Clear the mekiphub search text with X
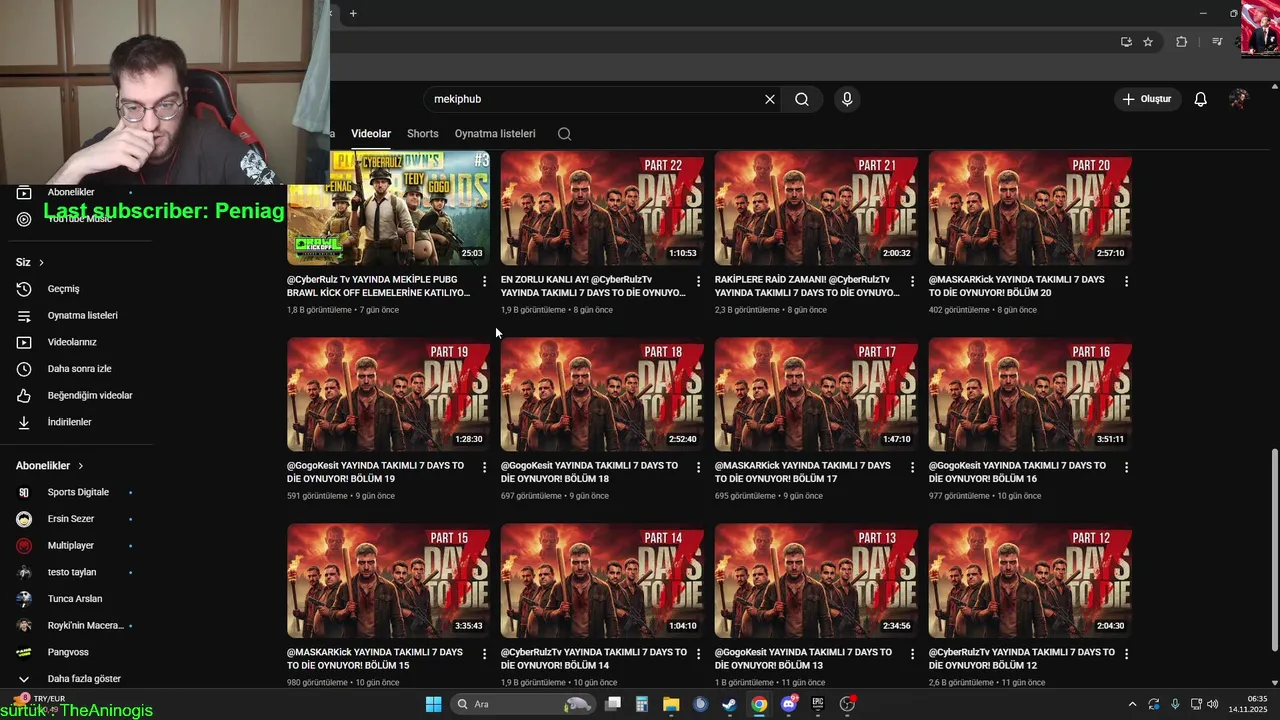 point(770,99)
